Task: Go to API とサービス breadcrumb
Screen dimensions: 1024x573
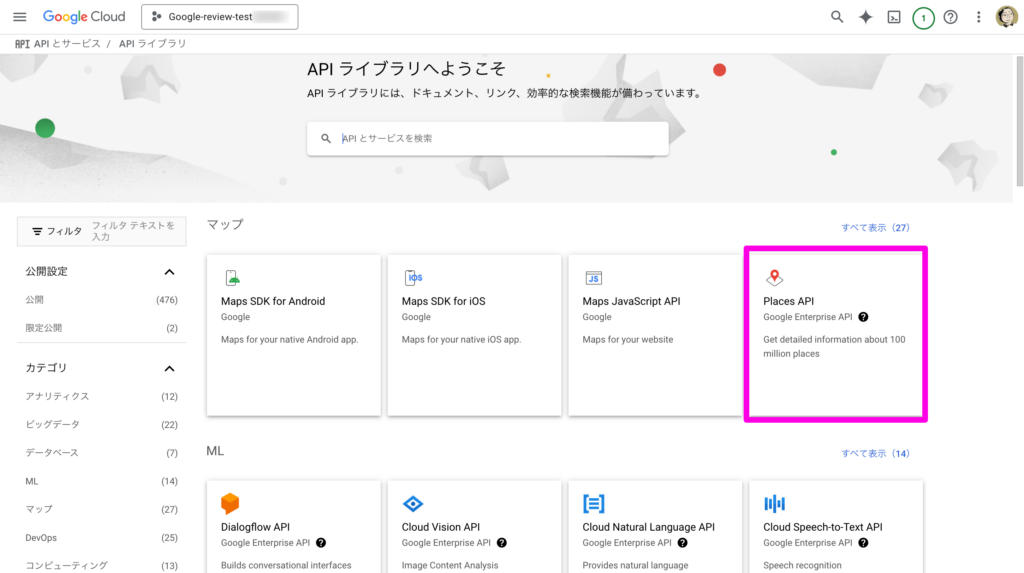Action: coord(67,44)
